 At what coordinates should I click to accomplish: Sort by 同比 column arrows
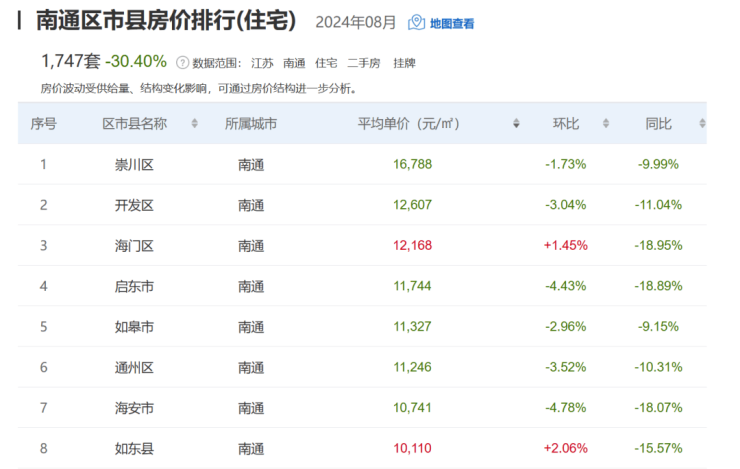702,124
